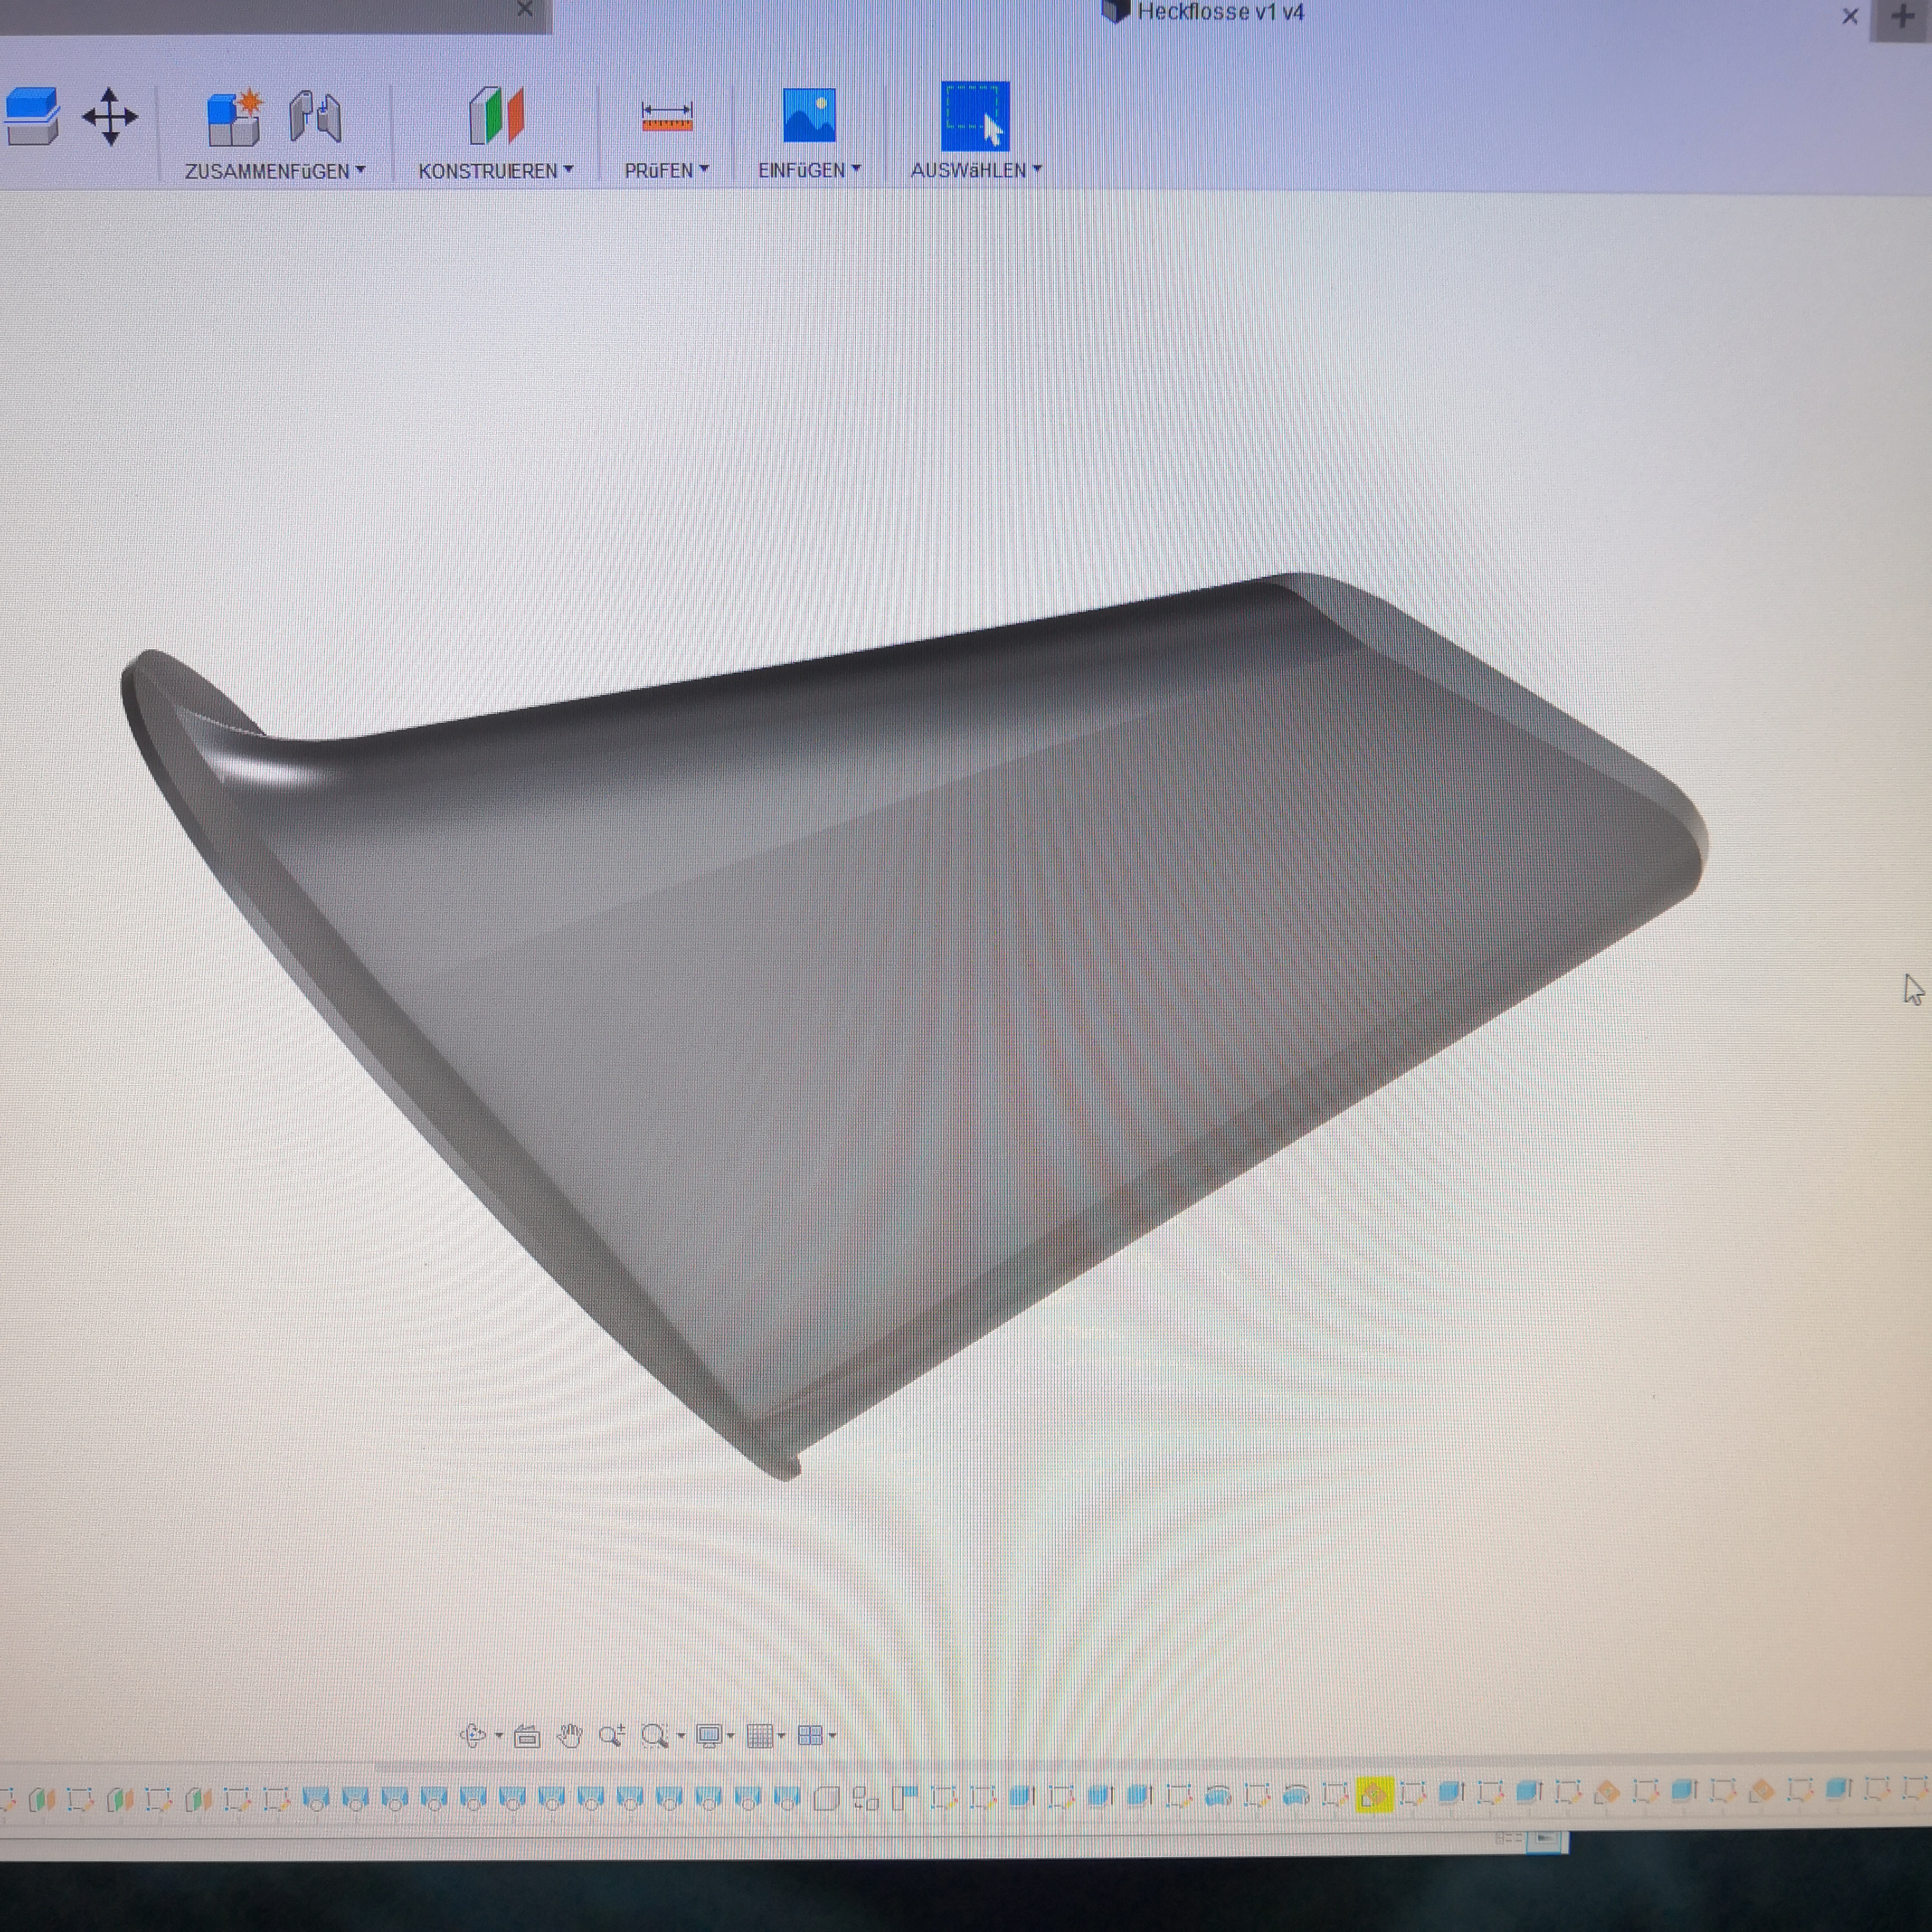Open new document tab with plus
This screenshot has height=1932, width=1932.
1902,16
